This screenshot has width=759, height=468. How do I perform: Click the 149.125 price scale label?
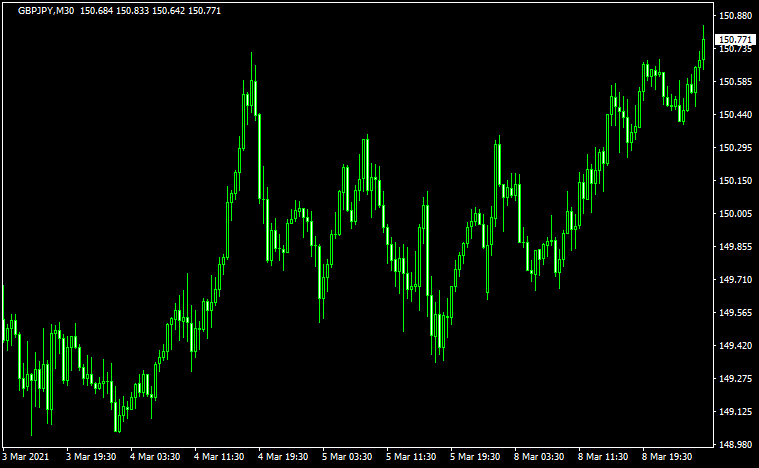pos(735,412)
